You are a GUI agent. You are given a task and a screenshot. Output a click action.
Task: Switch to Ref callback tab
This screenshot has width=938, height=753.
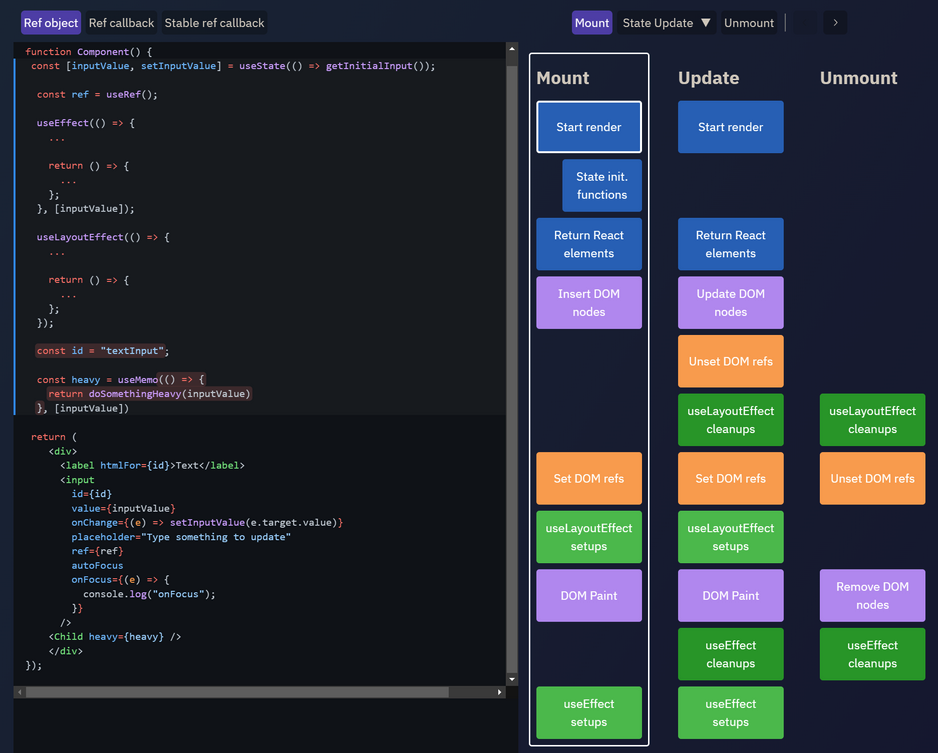coord(121,23)
